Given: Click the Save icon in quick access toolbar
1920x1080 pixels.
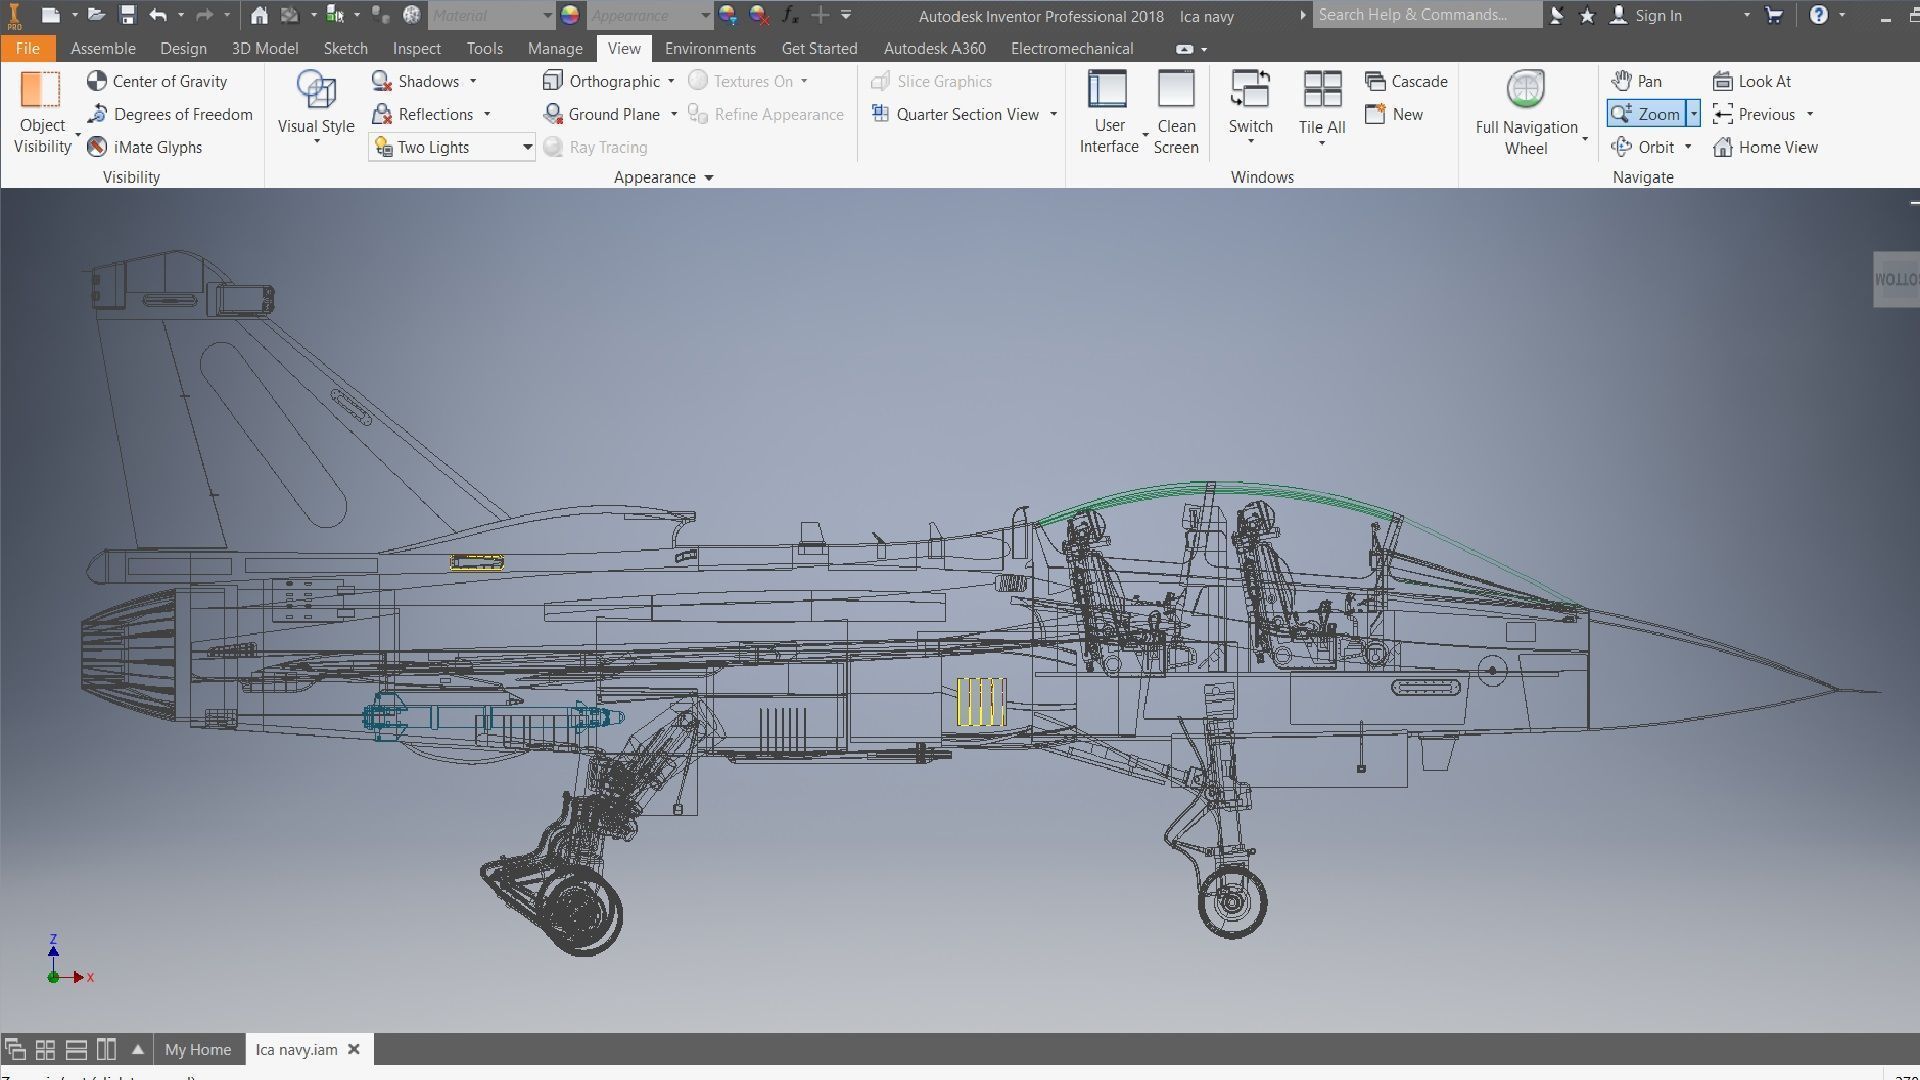Looking at the screenshot, I should (x=127, y=15).
